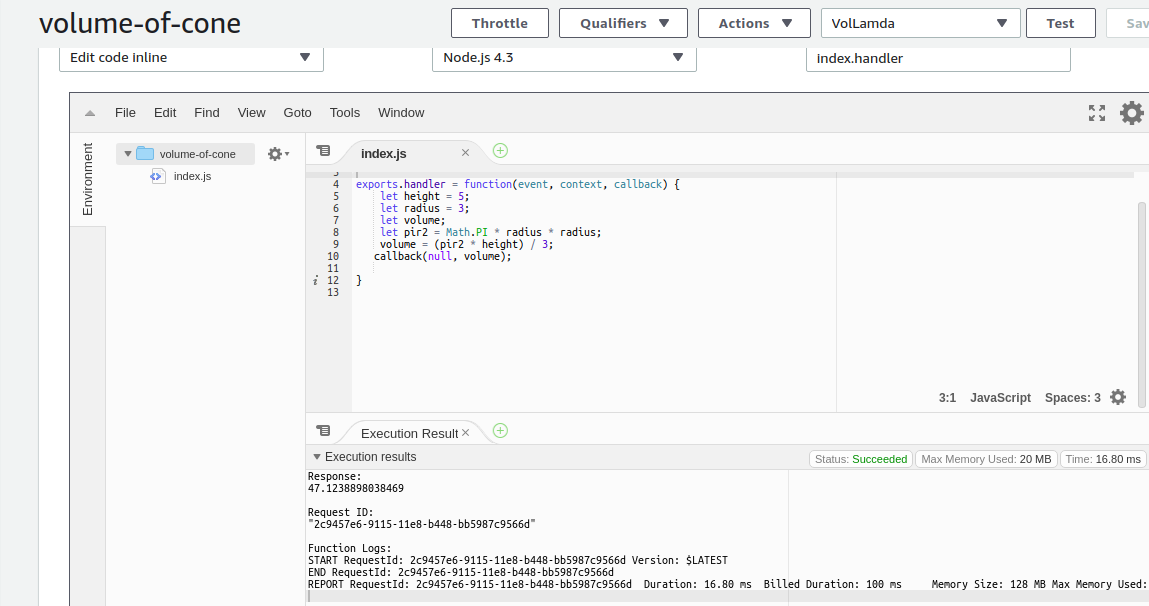
Task: Close the Execution Result tab
Action: tap(465, 433)
